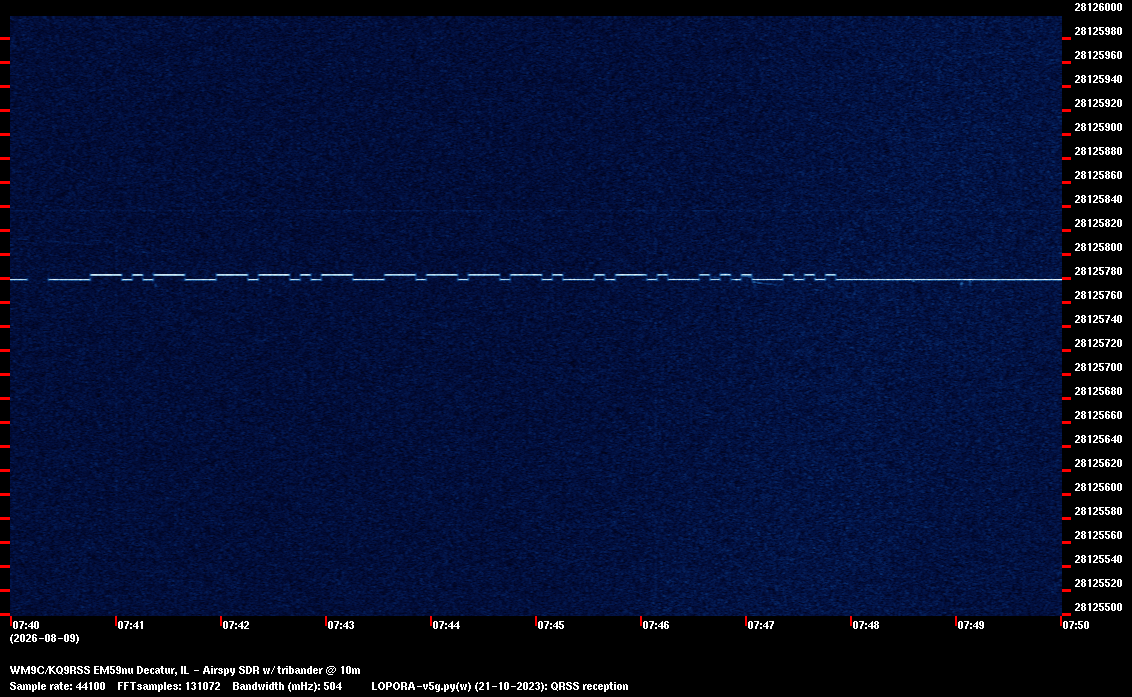This screenshot has height=697, width=1132.
Task: Click the 07:49 time label
Action: (x=971, y=625)
